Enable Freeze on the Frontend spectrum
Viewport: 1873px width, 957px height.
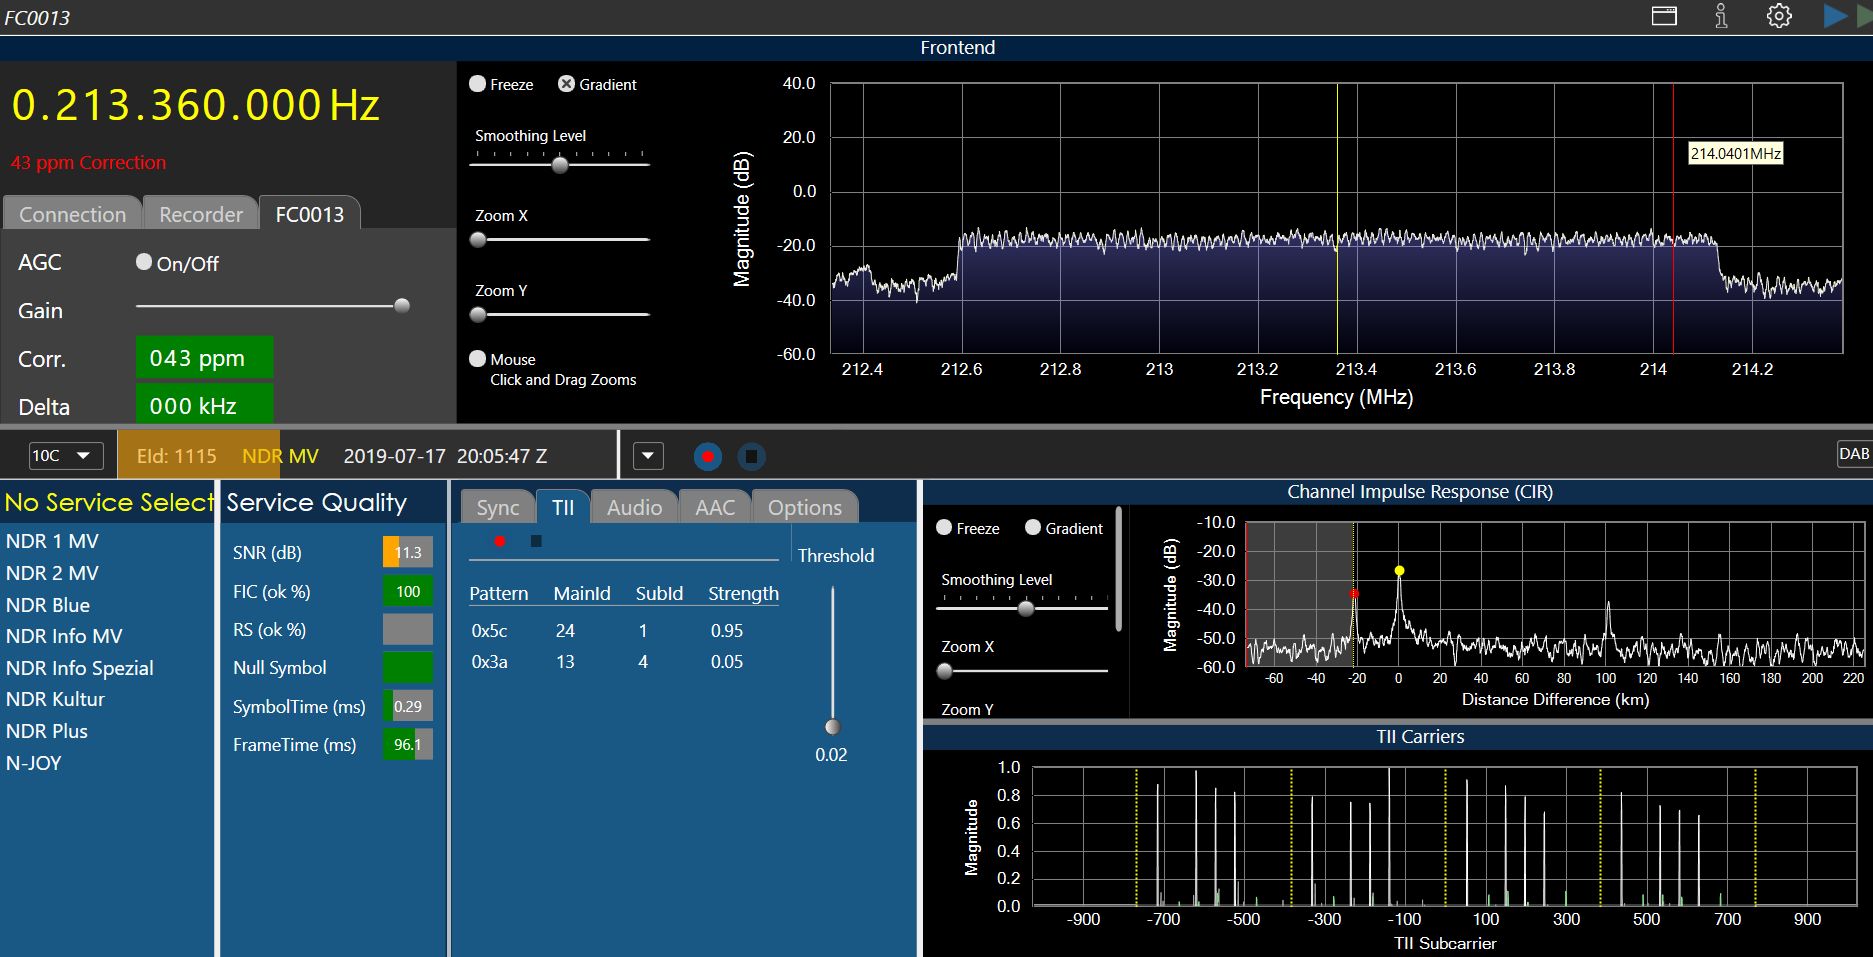[478, 84]
